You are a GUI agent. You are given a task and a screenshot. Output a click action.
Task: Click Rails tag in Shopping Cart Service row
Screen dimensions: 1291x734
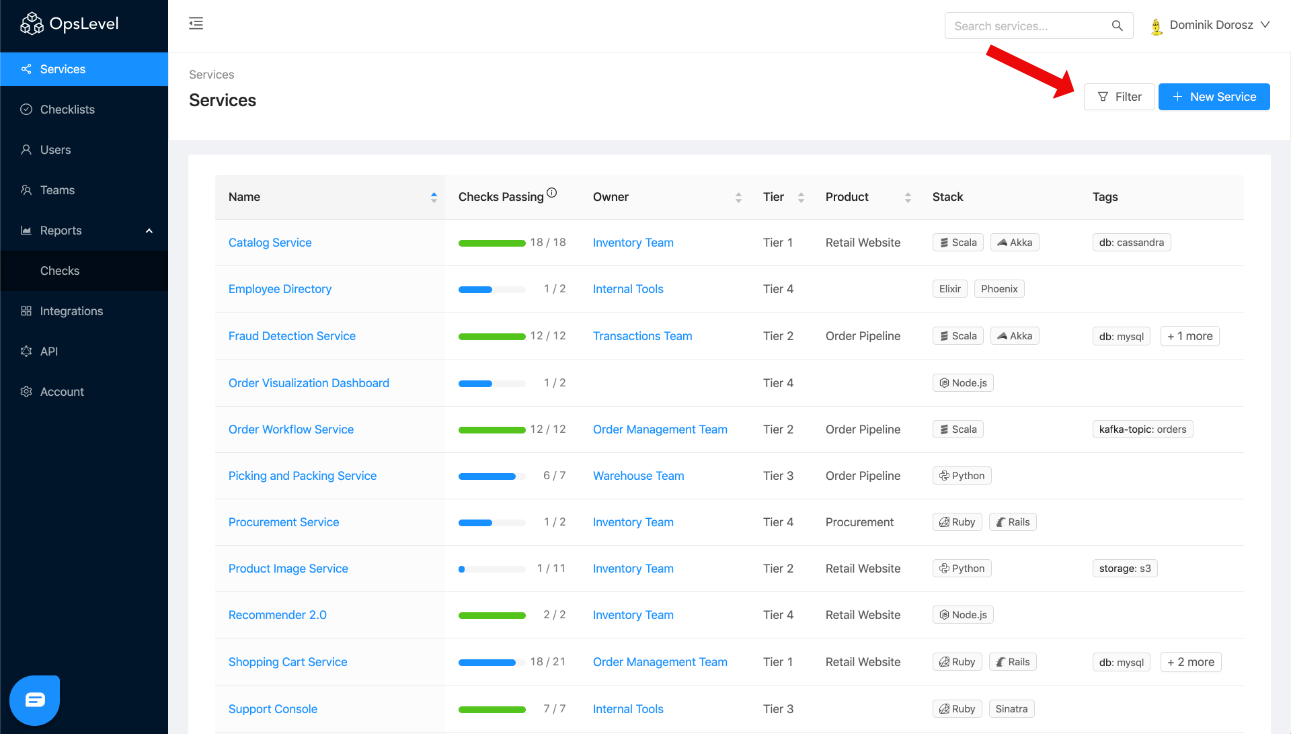click(x=1013, y=662)
